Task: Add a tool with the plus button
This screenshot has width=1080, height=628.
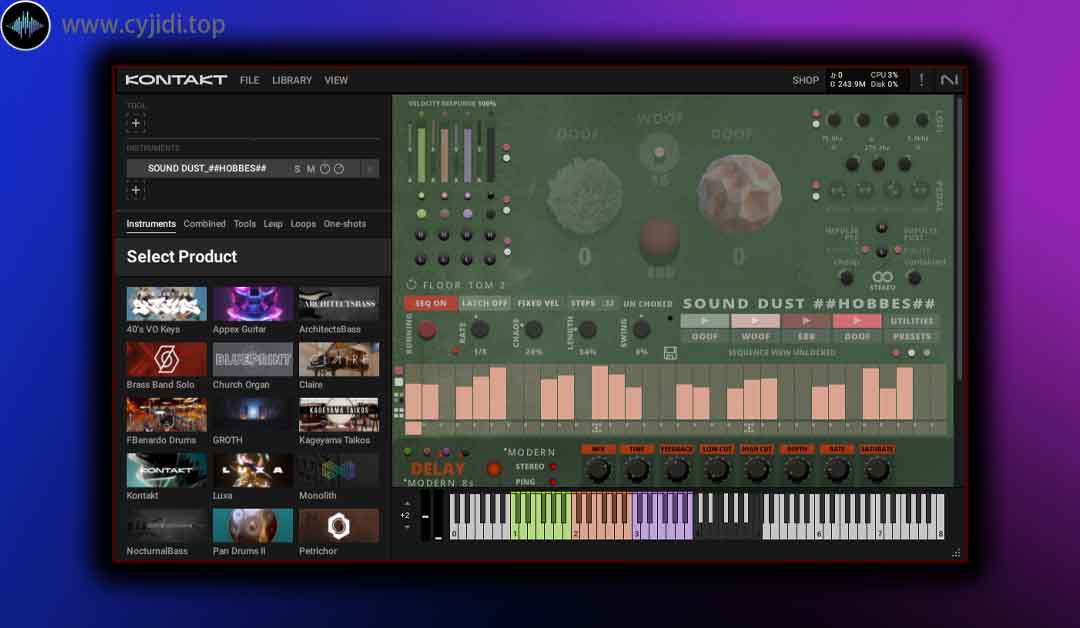Action: (136, 123)
